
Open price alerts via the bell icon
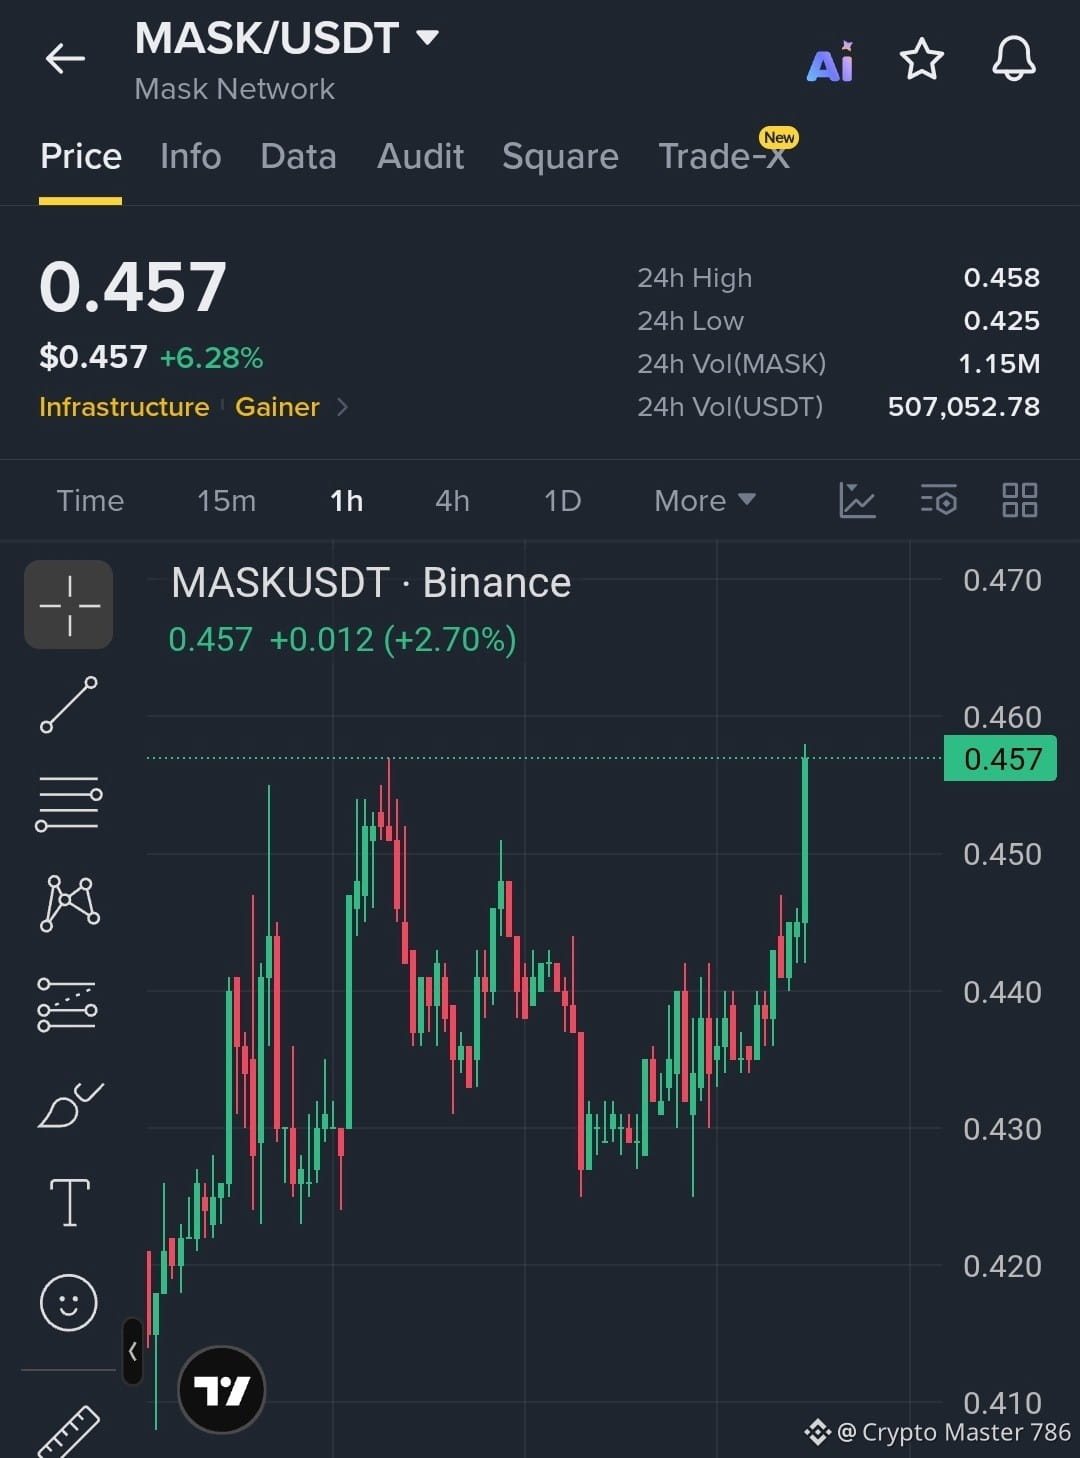coord(1013,59)
